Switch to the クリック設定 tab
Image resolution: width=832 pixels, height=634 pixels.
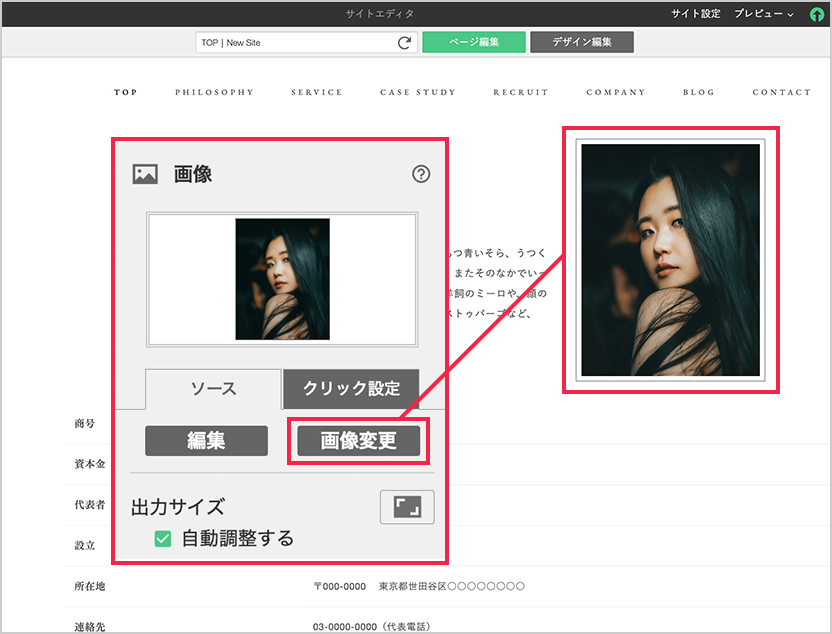pyautogui.click(x=351, y=389)
